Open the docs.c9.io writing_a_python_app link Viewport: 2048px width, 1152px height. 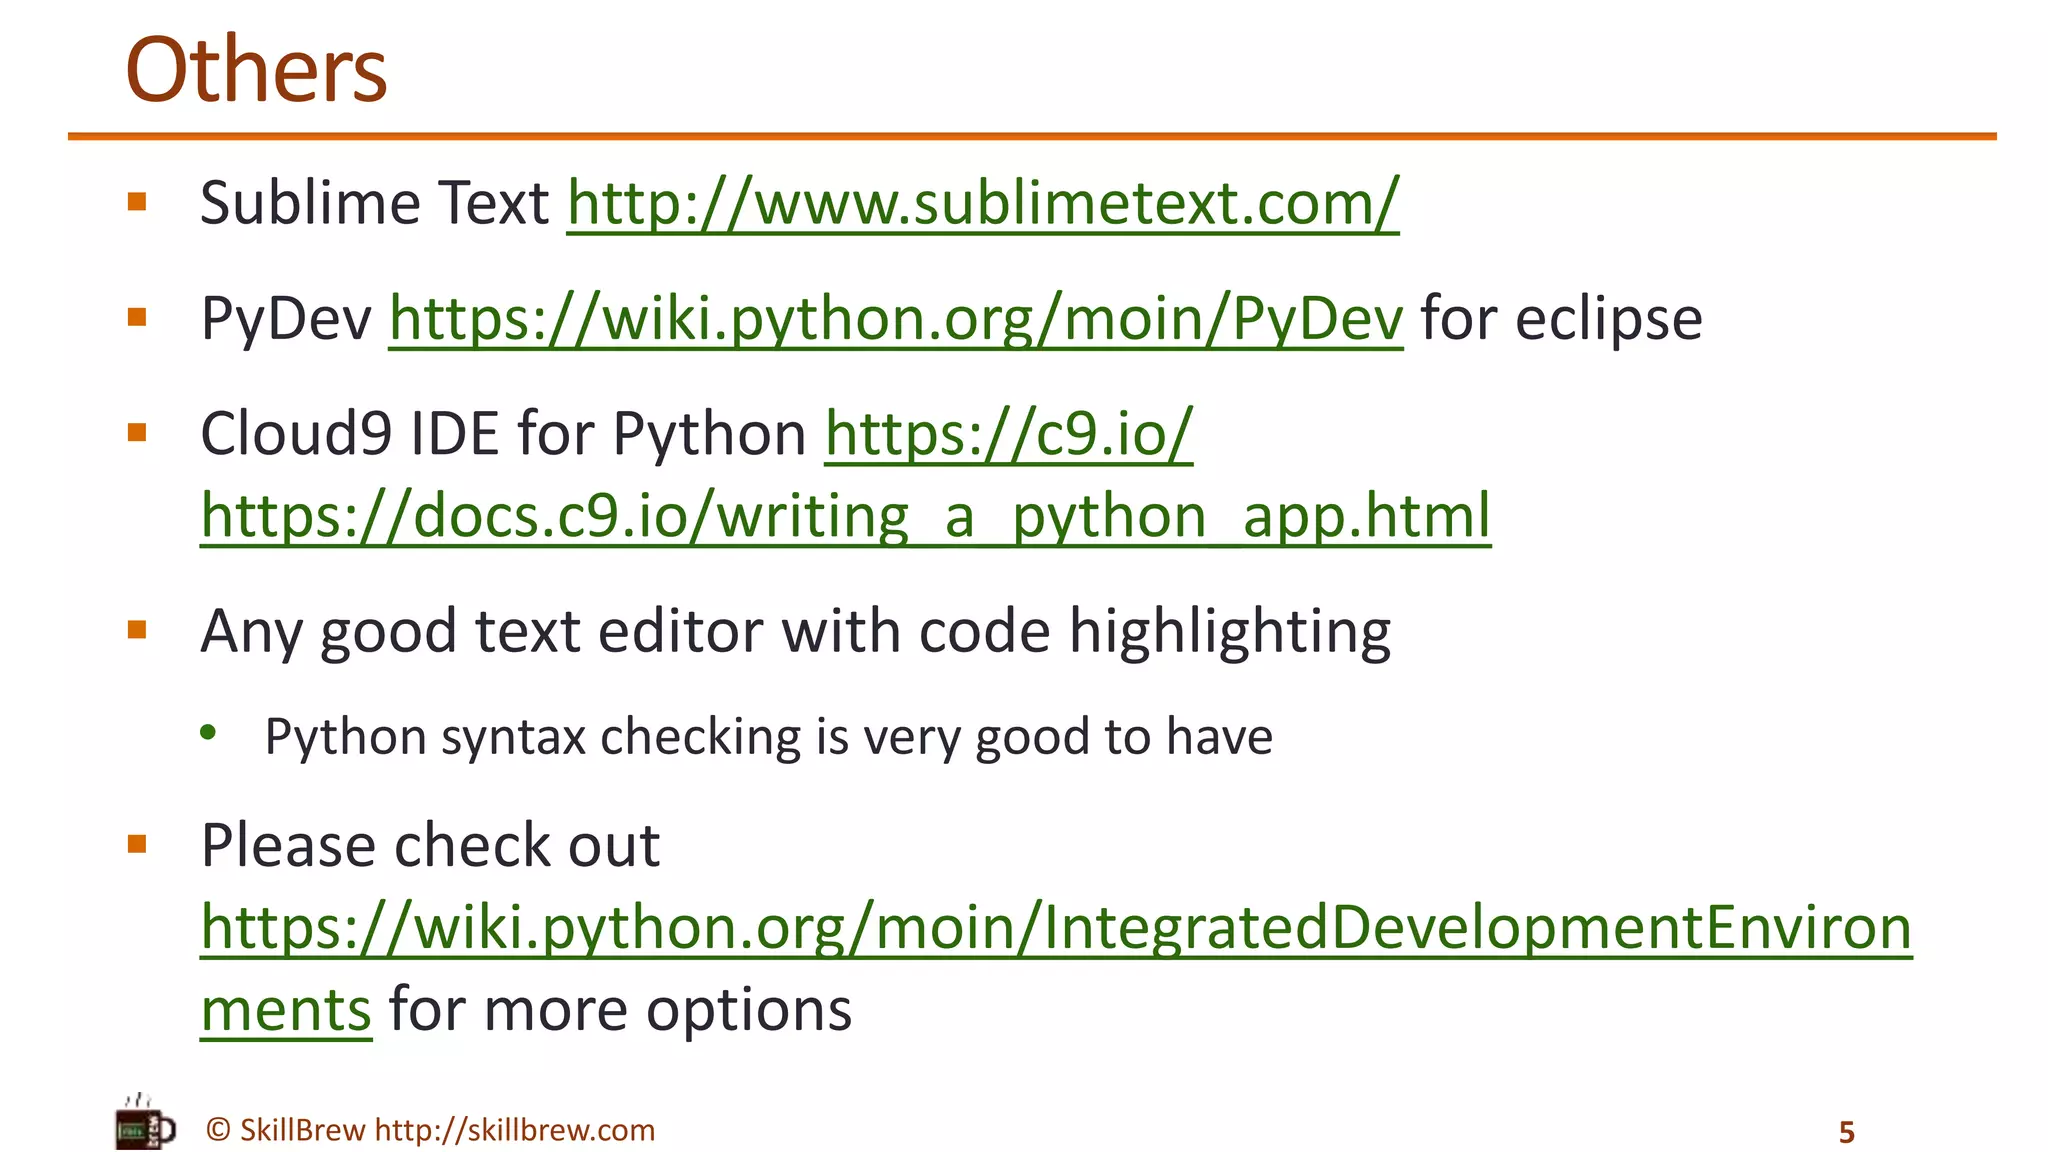pyautogui.click(x=845, y=516)
